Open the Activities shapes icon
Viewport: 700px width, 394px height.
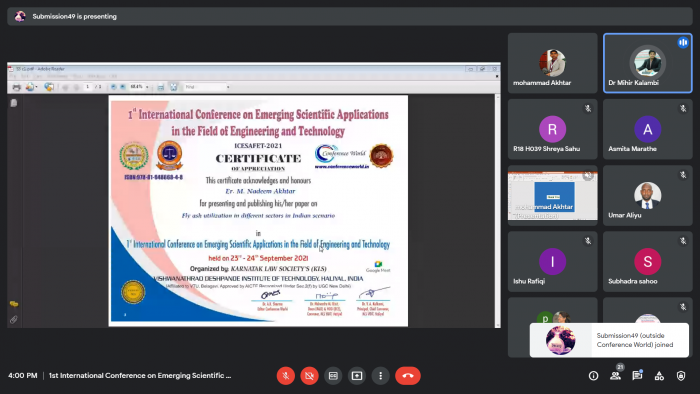coord(659,376)
